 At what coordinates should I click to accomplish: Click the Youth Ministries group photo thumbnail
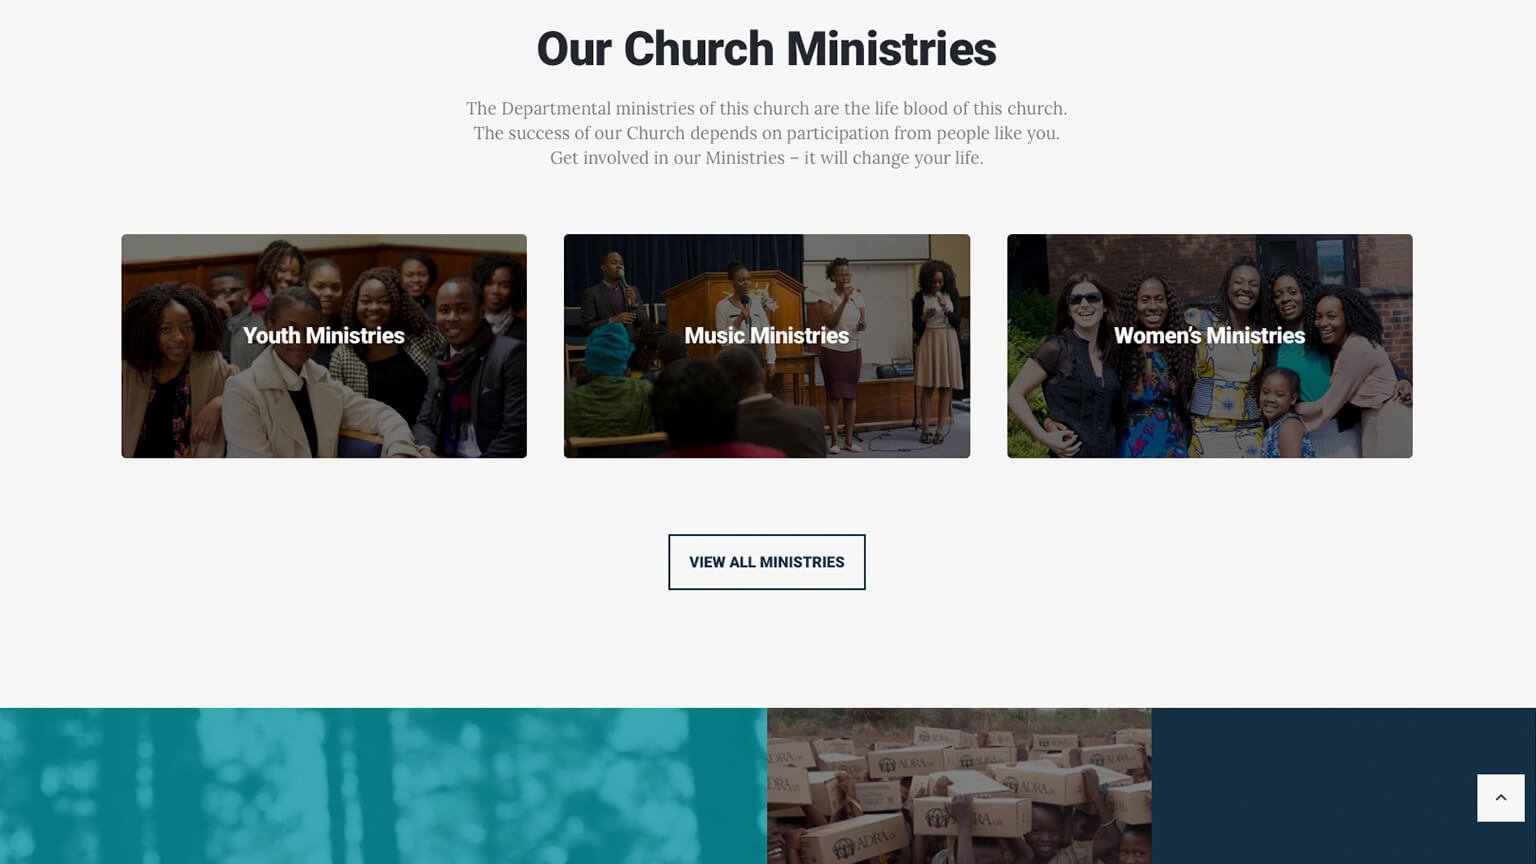point(324,346)
